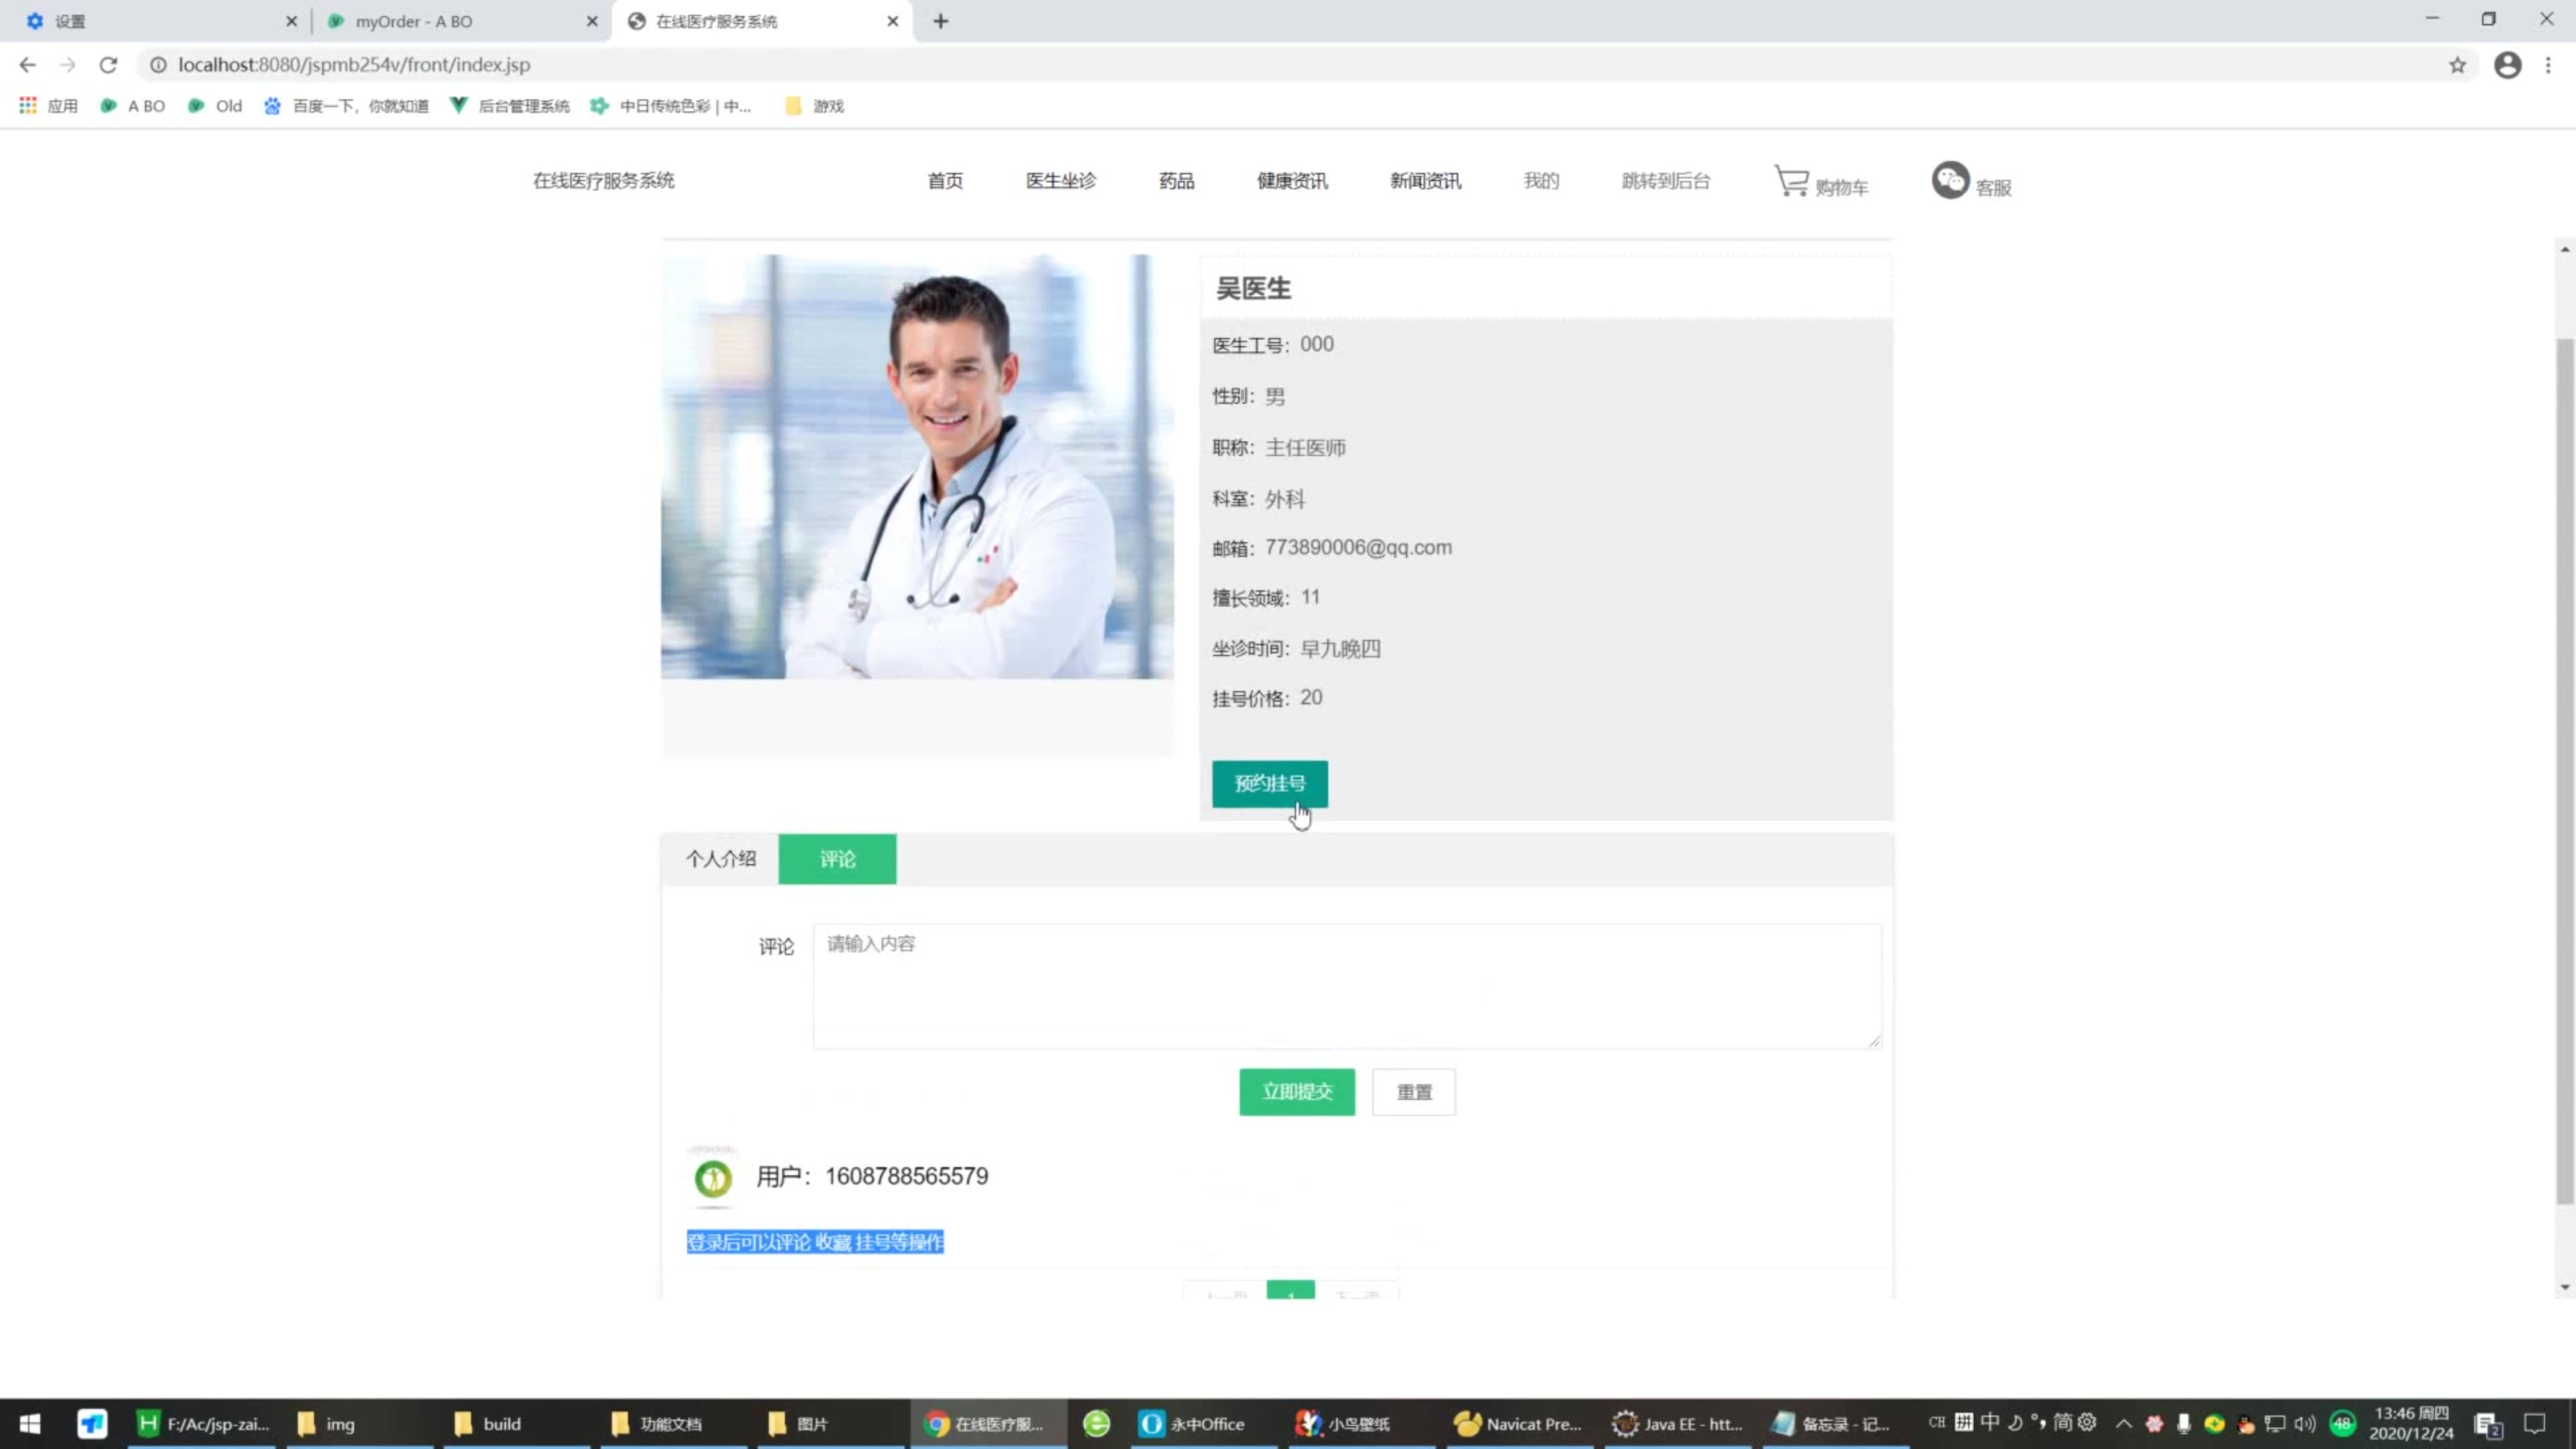This screenshot has height=1449, width=2576.
Task: Open Navicat Premium from taskbar
Action: pos(1517,1423)
